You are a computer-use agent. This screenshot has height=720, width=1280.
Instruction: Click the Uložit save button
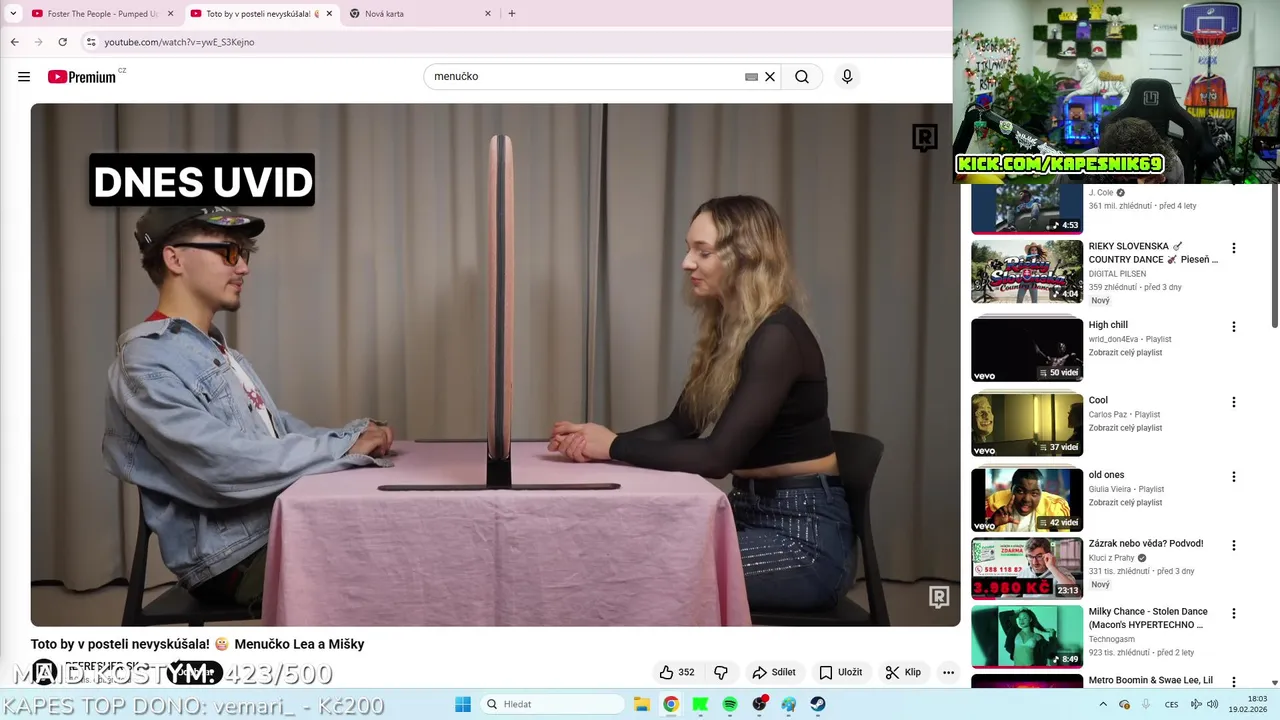click(840, 672)
